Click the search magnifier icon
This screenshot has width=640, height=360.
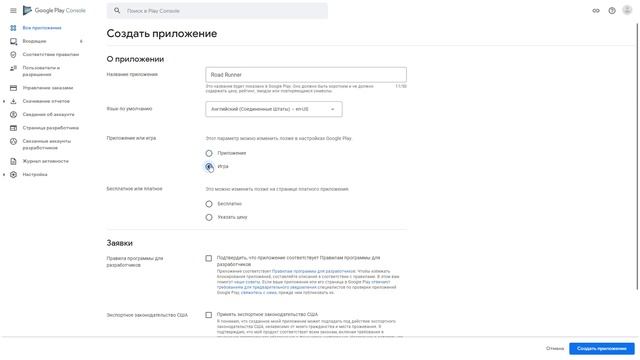pyautogui.click(x=117, y=11)
